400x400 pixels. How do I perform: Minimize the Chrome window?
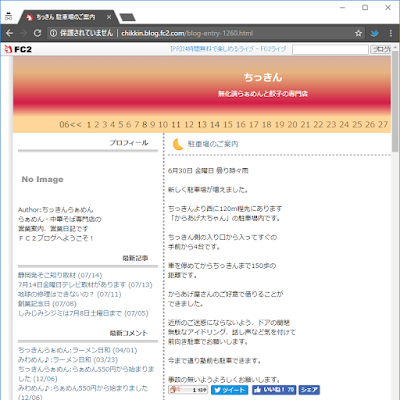pyautogui.click(x=342, y=7)
